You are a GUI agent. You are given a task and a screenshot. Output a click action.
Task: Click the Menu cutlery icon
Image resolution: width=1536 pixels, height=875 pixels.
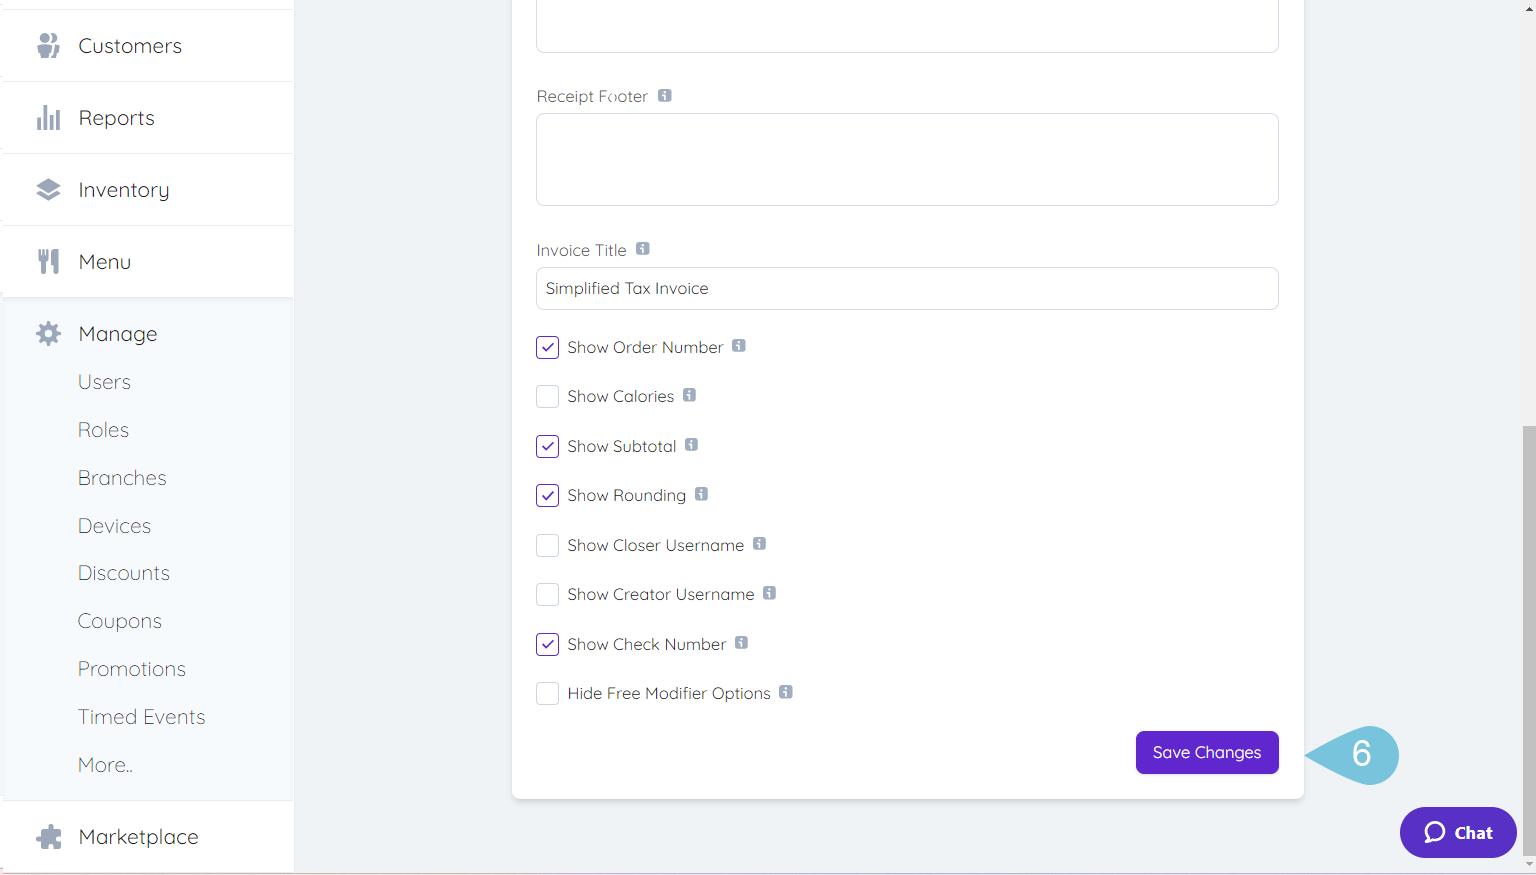pyautogui.click(x=47, y=261)
